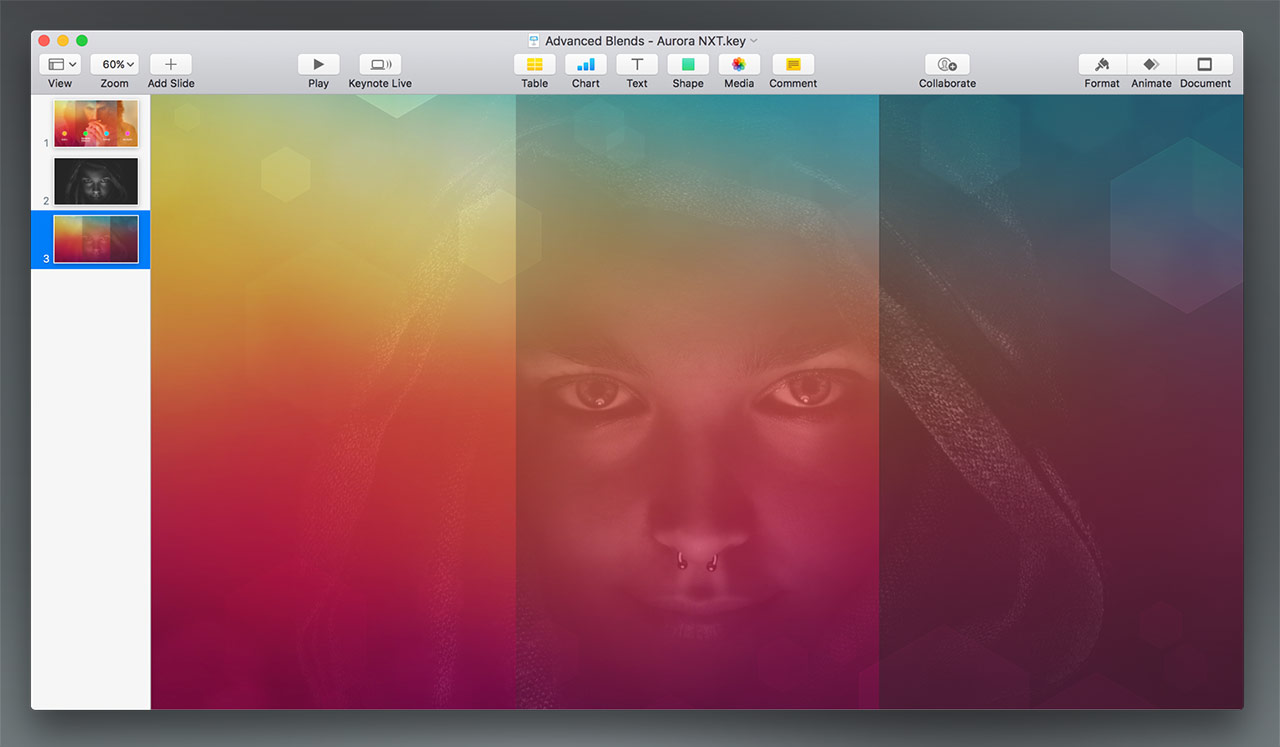Viewport: 1280px width, 747px height.
Task: Add a Comment sticky note
Action: click(x=793, y=65)
